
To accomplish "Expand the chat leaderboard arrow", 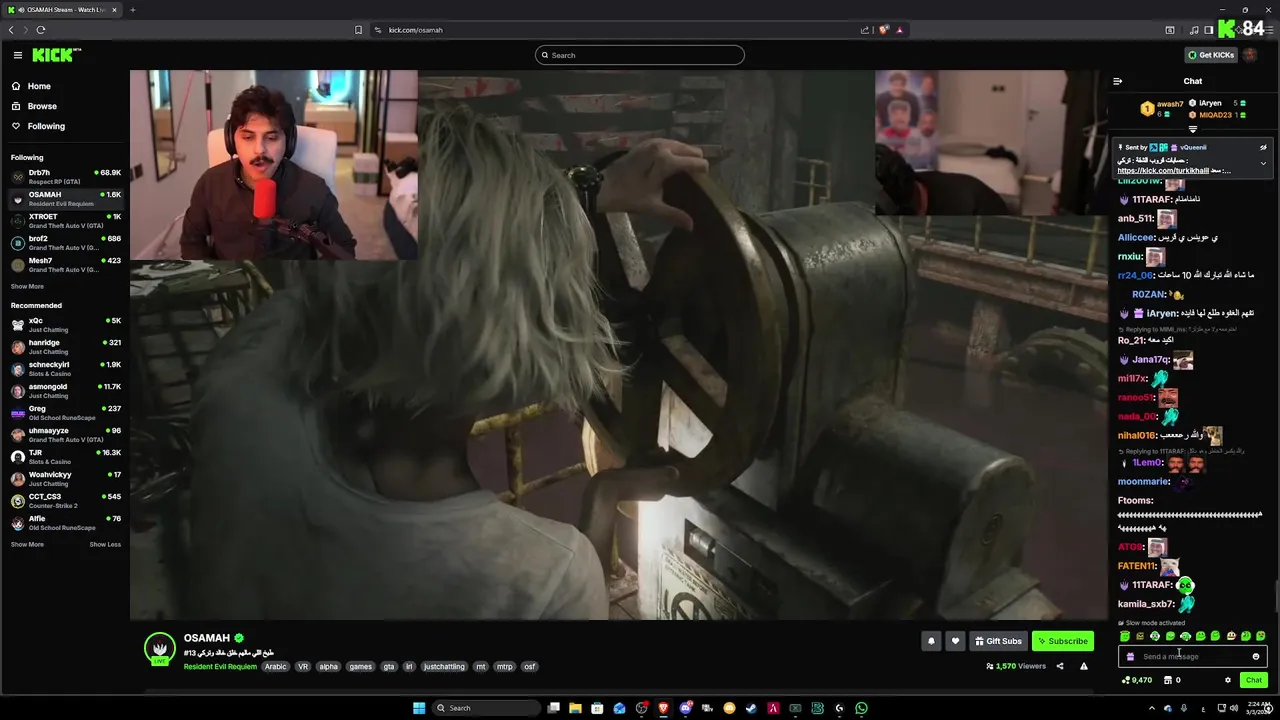I will coord(1192,129).
